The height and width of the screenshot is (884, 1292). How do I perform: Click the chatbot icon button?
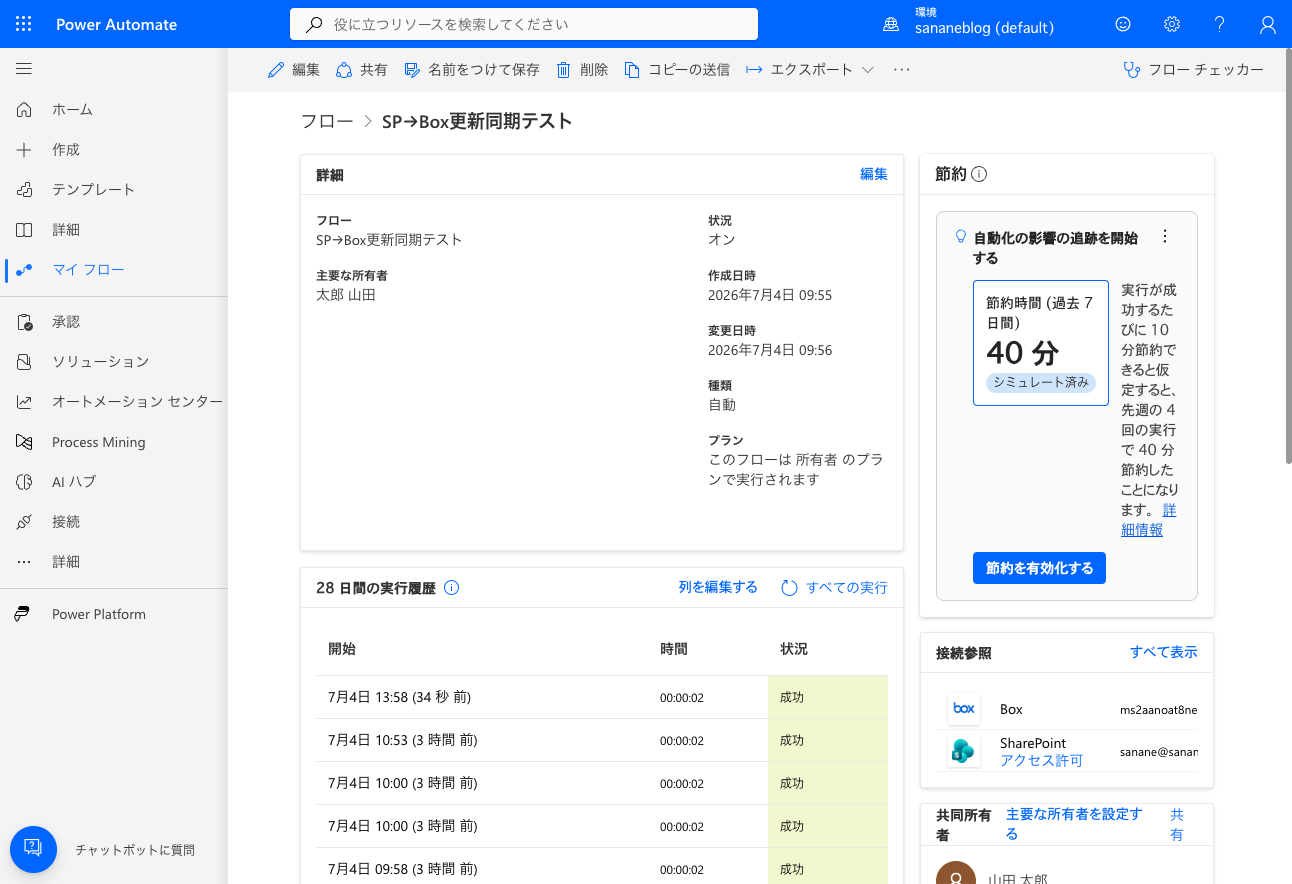pos(33,849)
